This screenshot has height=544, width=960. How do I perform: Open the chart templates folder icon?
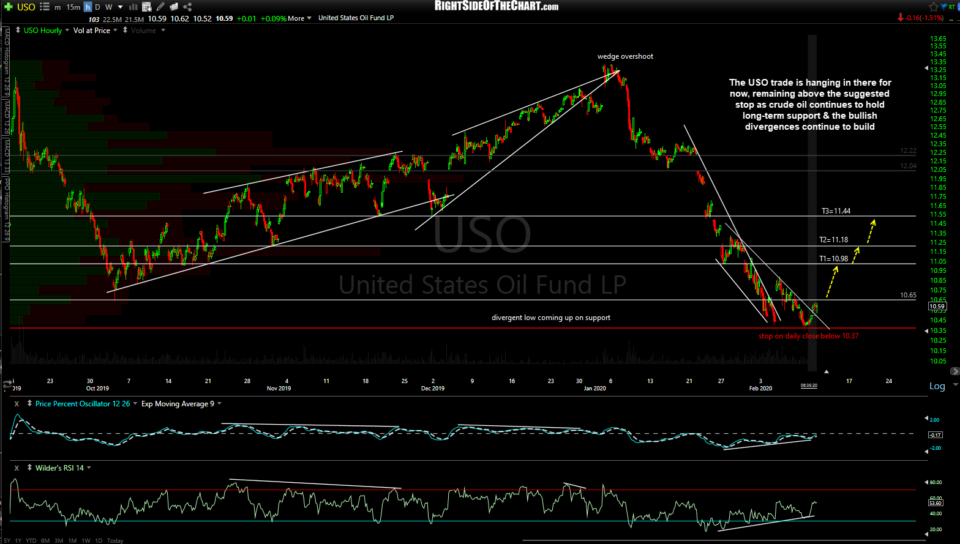tap(174, 7)
